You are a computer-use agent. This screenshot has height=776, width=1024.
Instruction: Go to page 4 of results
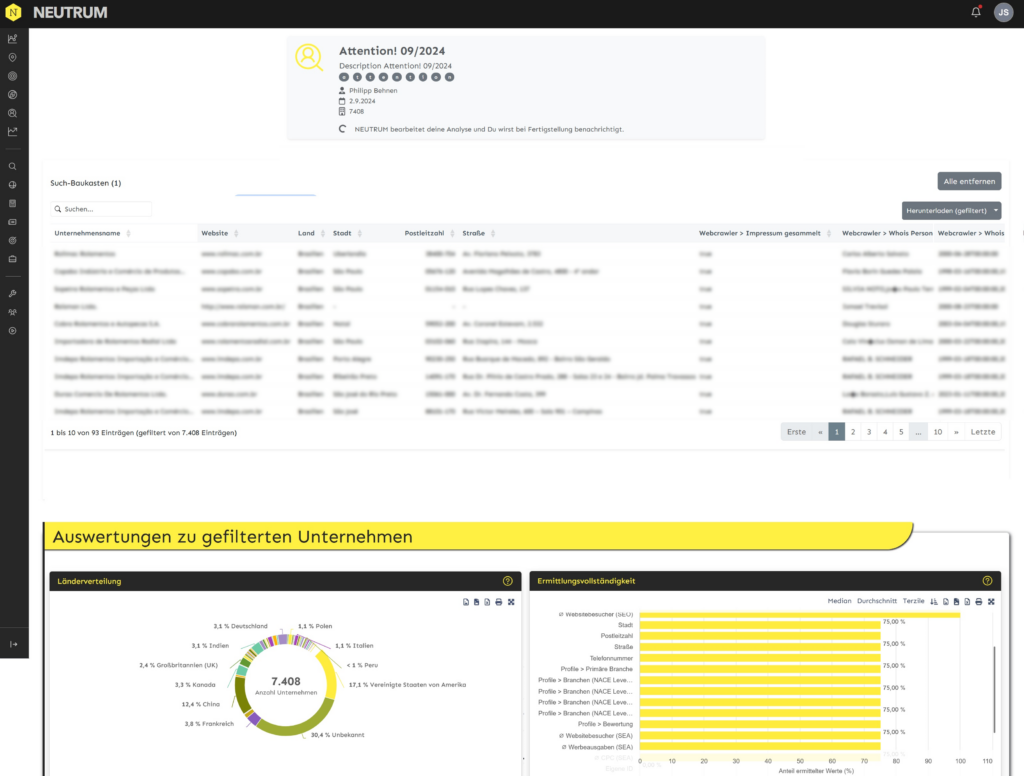click(x=885, y=432)
